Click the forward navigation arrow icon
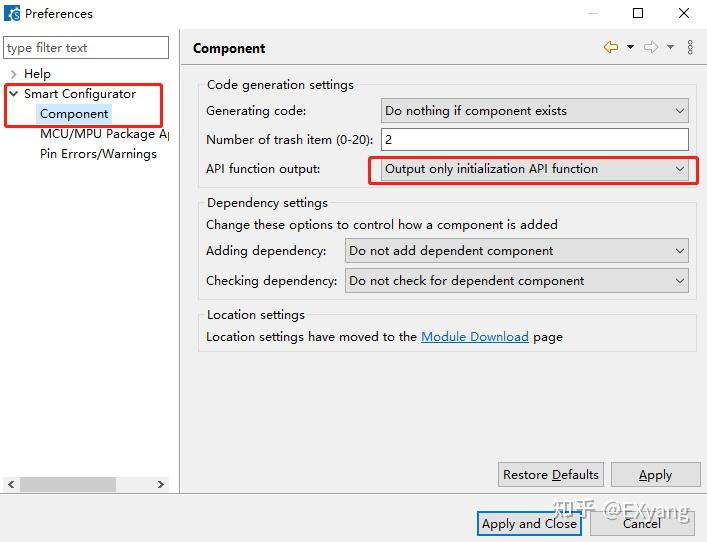Screen dimensions: 707x542 tap(650, 48)
